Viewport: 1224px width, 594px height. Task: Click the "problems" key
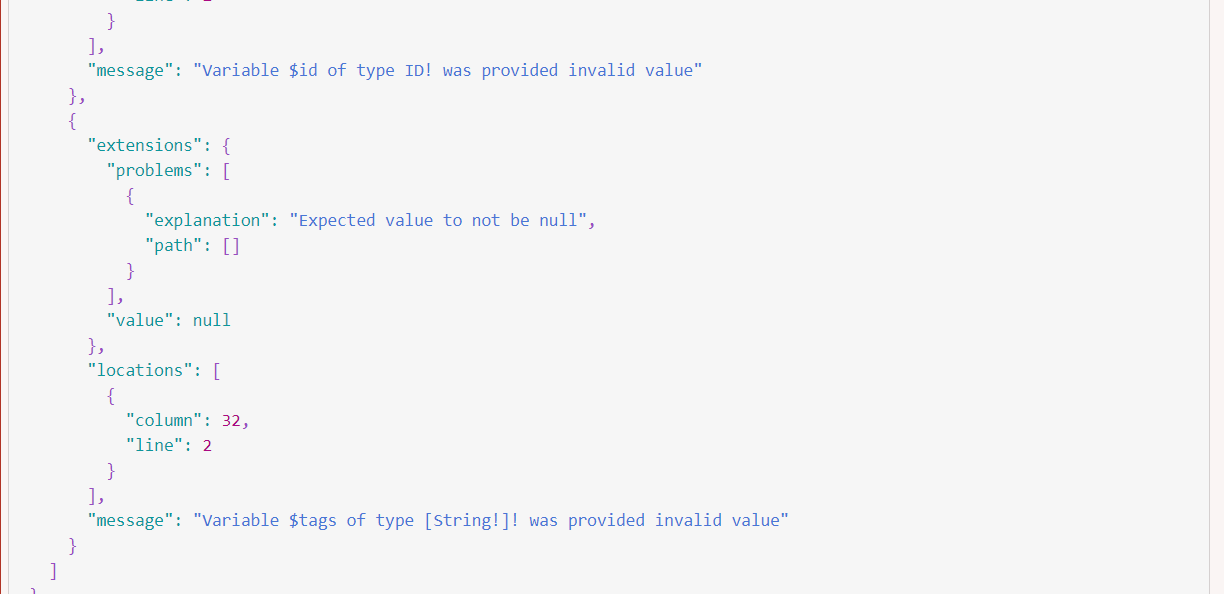(154, 170)
